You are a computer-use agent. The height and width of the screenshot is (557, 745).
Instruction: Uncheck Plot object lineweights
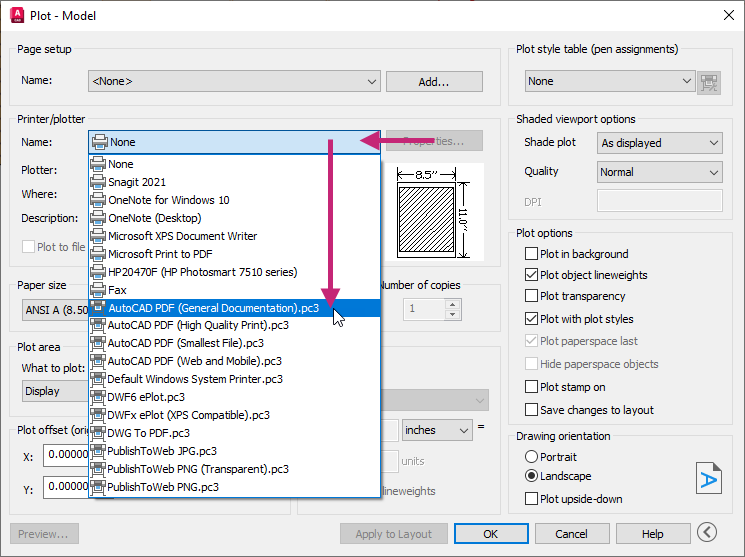tap(531, 275)
